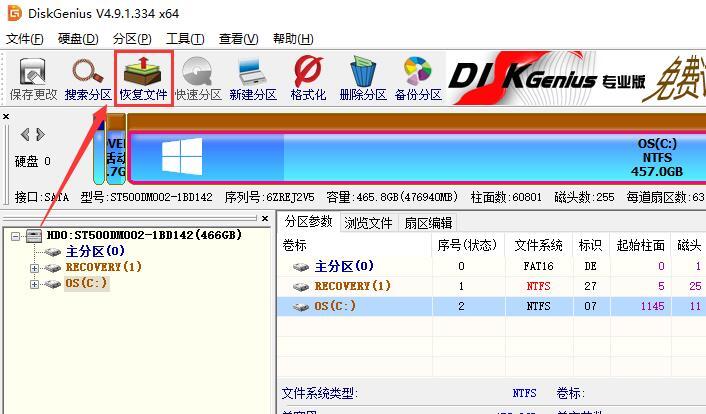Close the left disk tree panel
Screen dimensions: 706x414
tap(265, 218)
